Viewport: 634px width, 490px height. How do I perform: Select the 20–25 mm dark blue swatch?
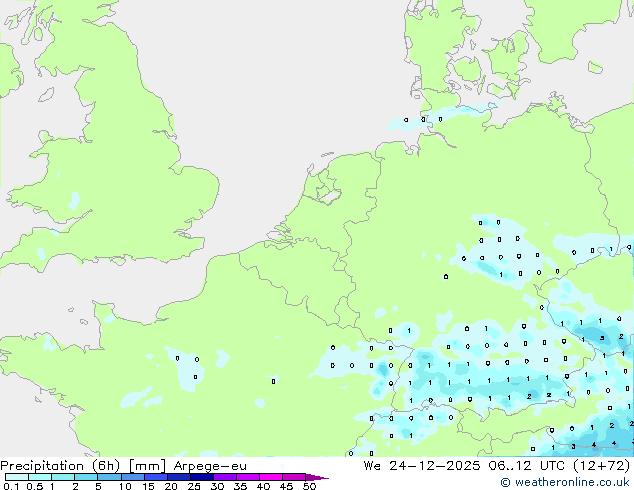tap(178, 477)
